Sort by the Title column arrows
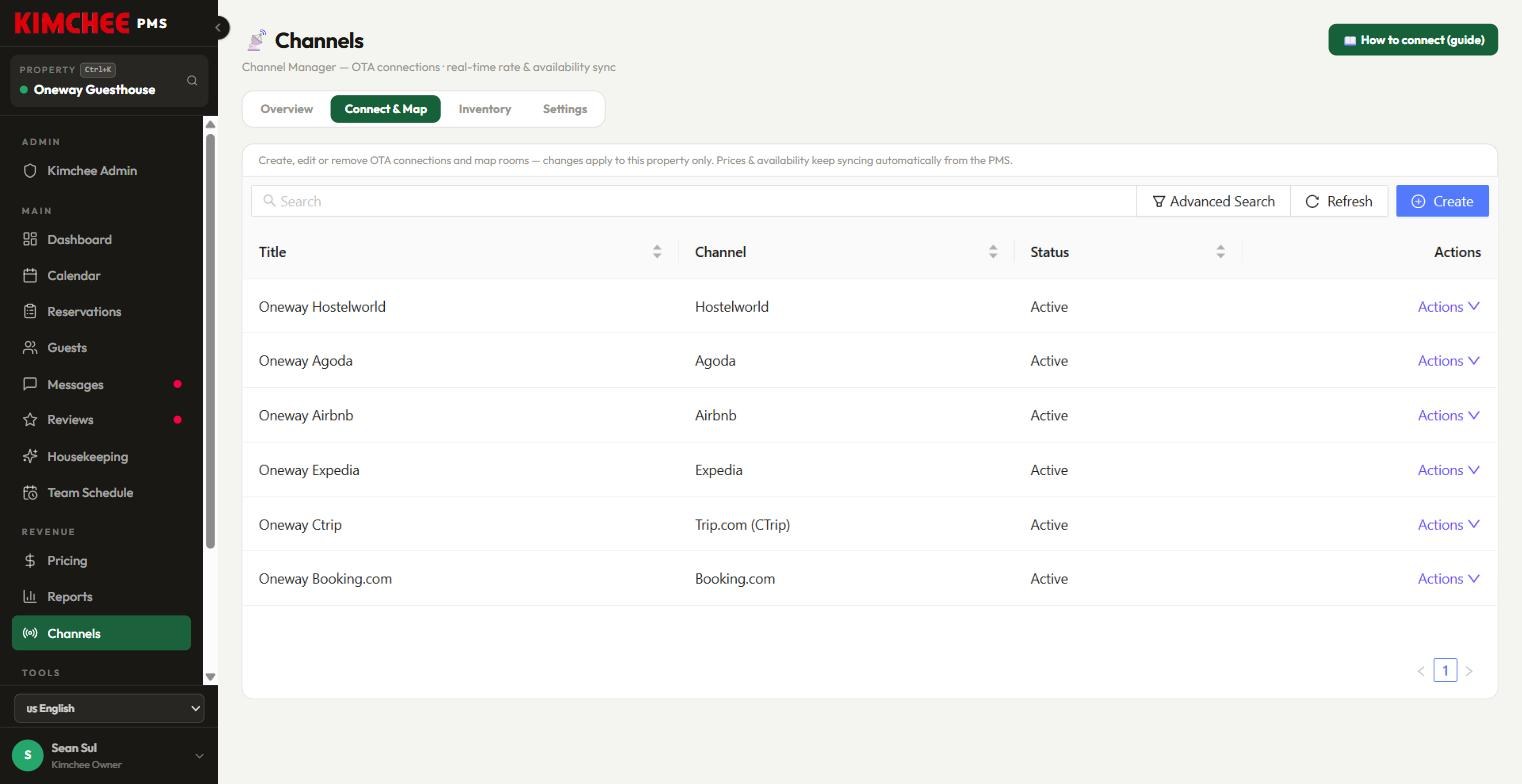Screen dimensions: 1522x784 coord(657,252)
